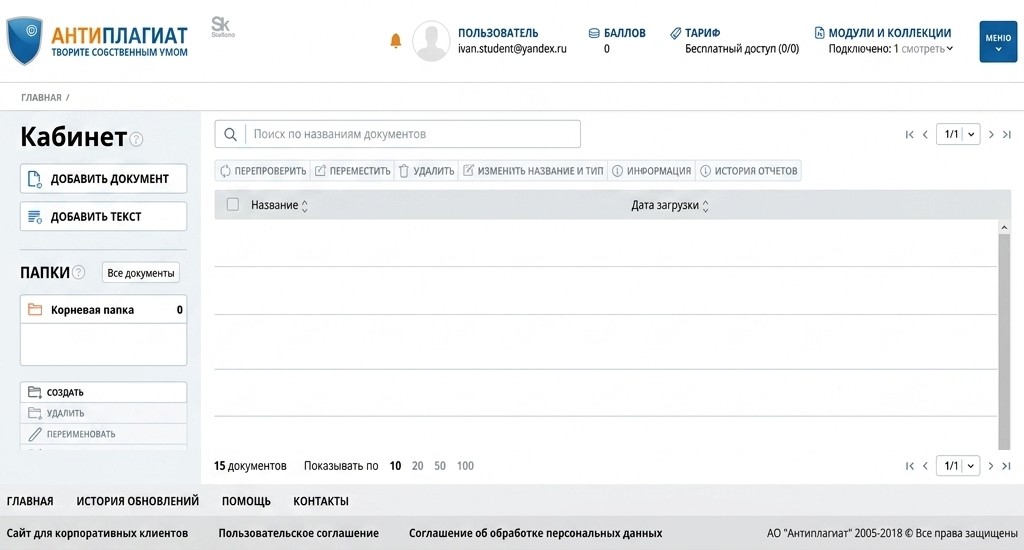1024x550 pixels.
Task: Click УДАЛИТЬ folder button in sidebar
Action: [103, 413]
